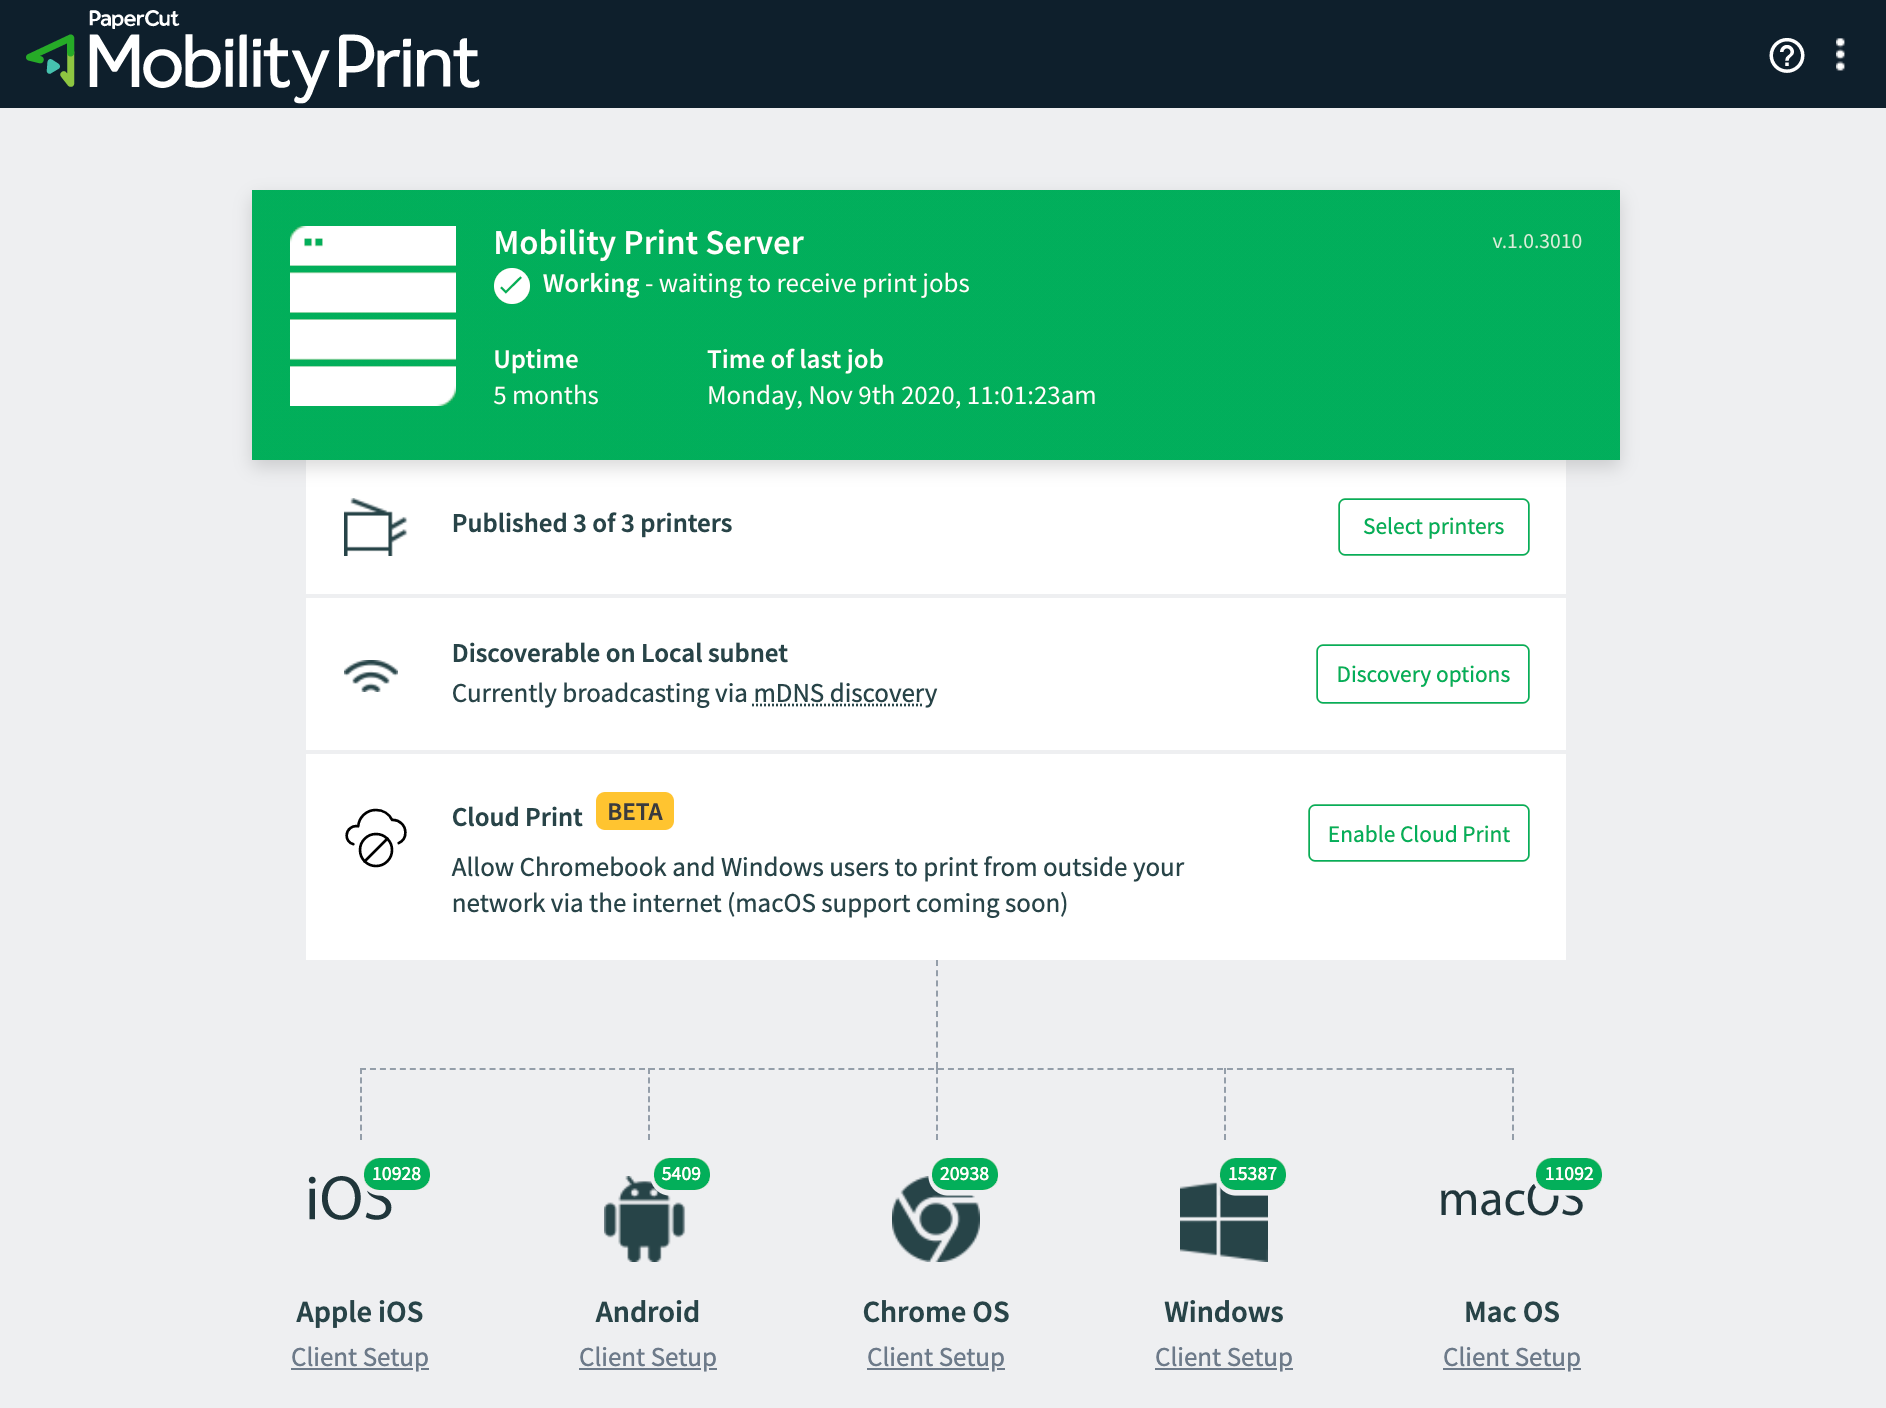Image resolution: width=1886 pixels, height=1408 pixels.
Task: Click the Cloud Print disabled cloud icon
Action: [x=376, y=838]
